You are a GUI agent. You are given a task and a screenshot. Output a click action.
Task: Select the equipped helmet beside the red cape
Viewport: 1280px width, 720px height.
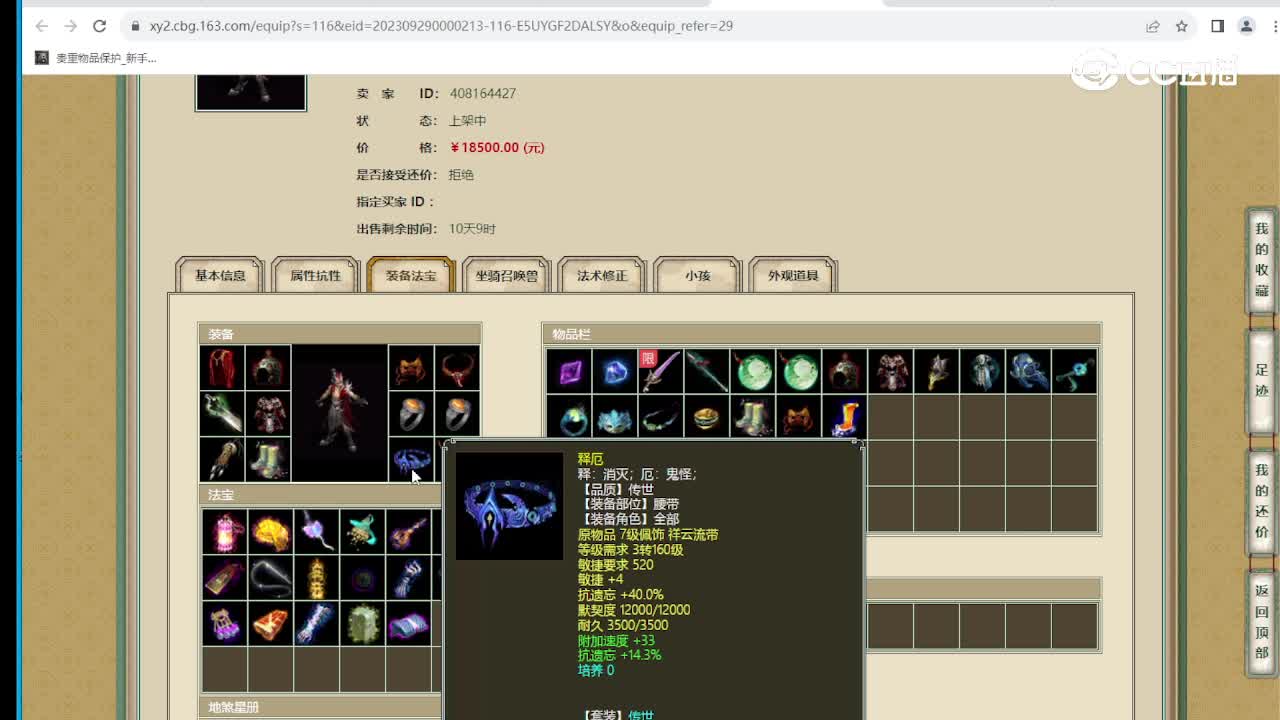267,368
